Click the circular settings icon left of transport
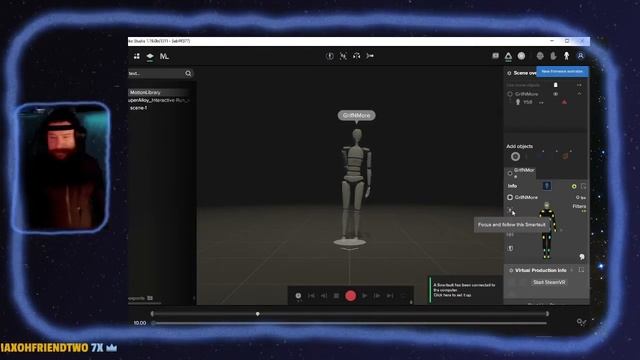Screen dimensions: 640x360 298,296
